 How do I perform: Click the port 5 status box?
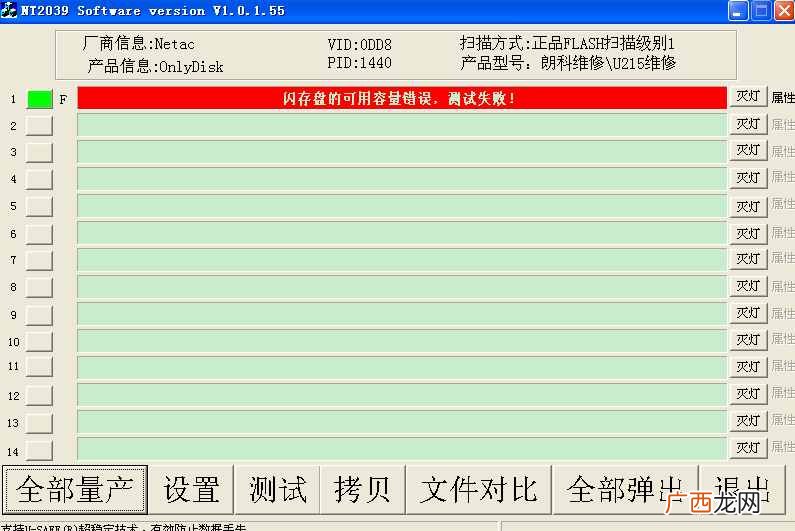pyautogui.click(x=40, y=206)
